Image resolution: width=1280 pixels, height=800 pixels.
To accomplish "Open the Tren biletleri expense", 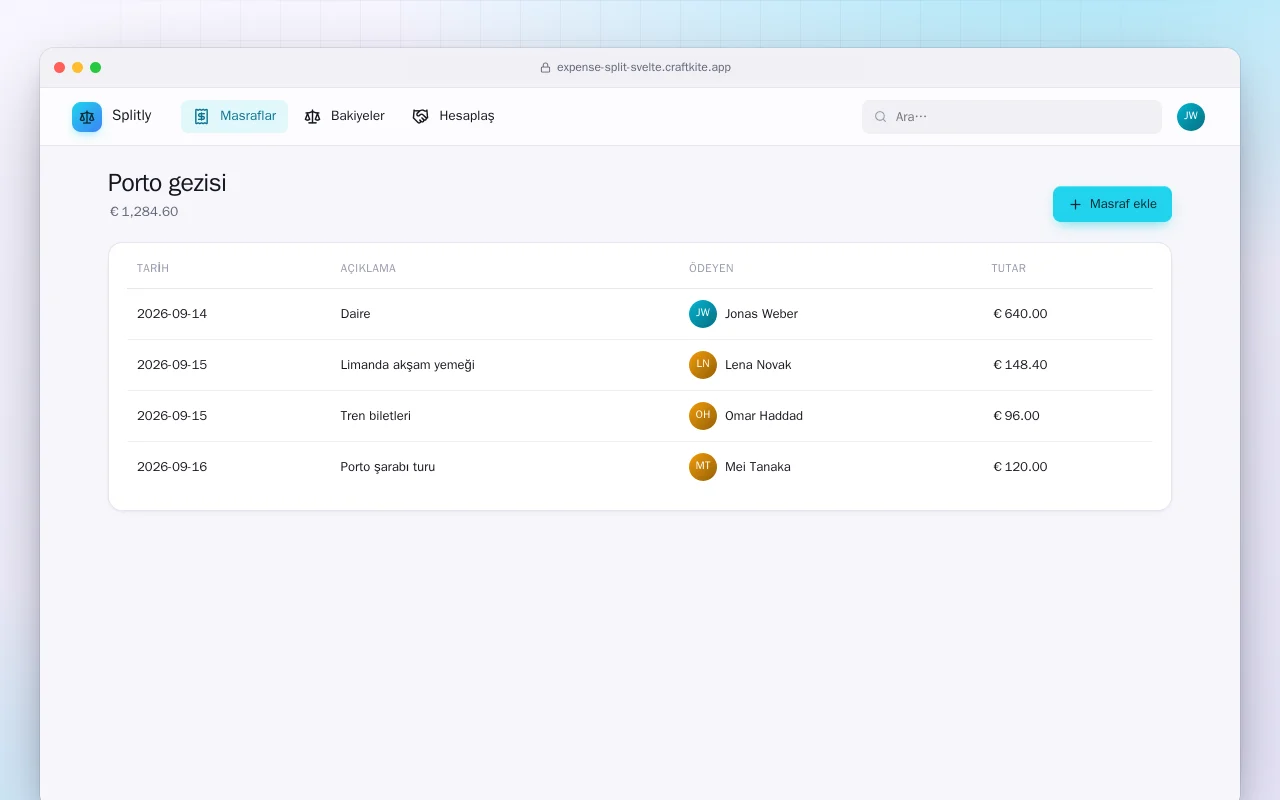I will coord(375,416).
